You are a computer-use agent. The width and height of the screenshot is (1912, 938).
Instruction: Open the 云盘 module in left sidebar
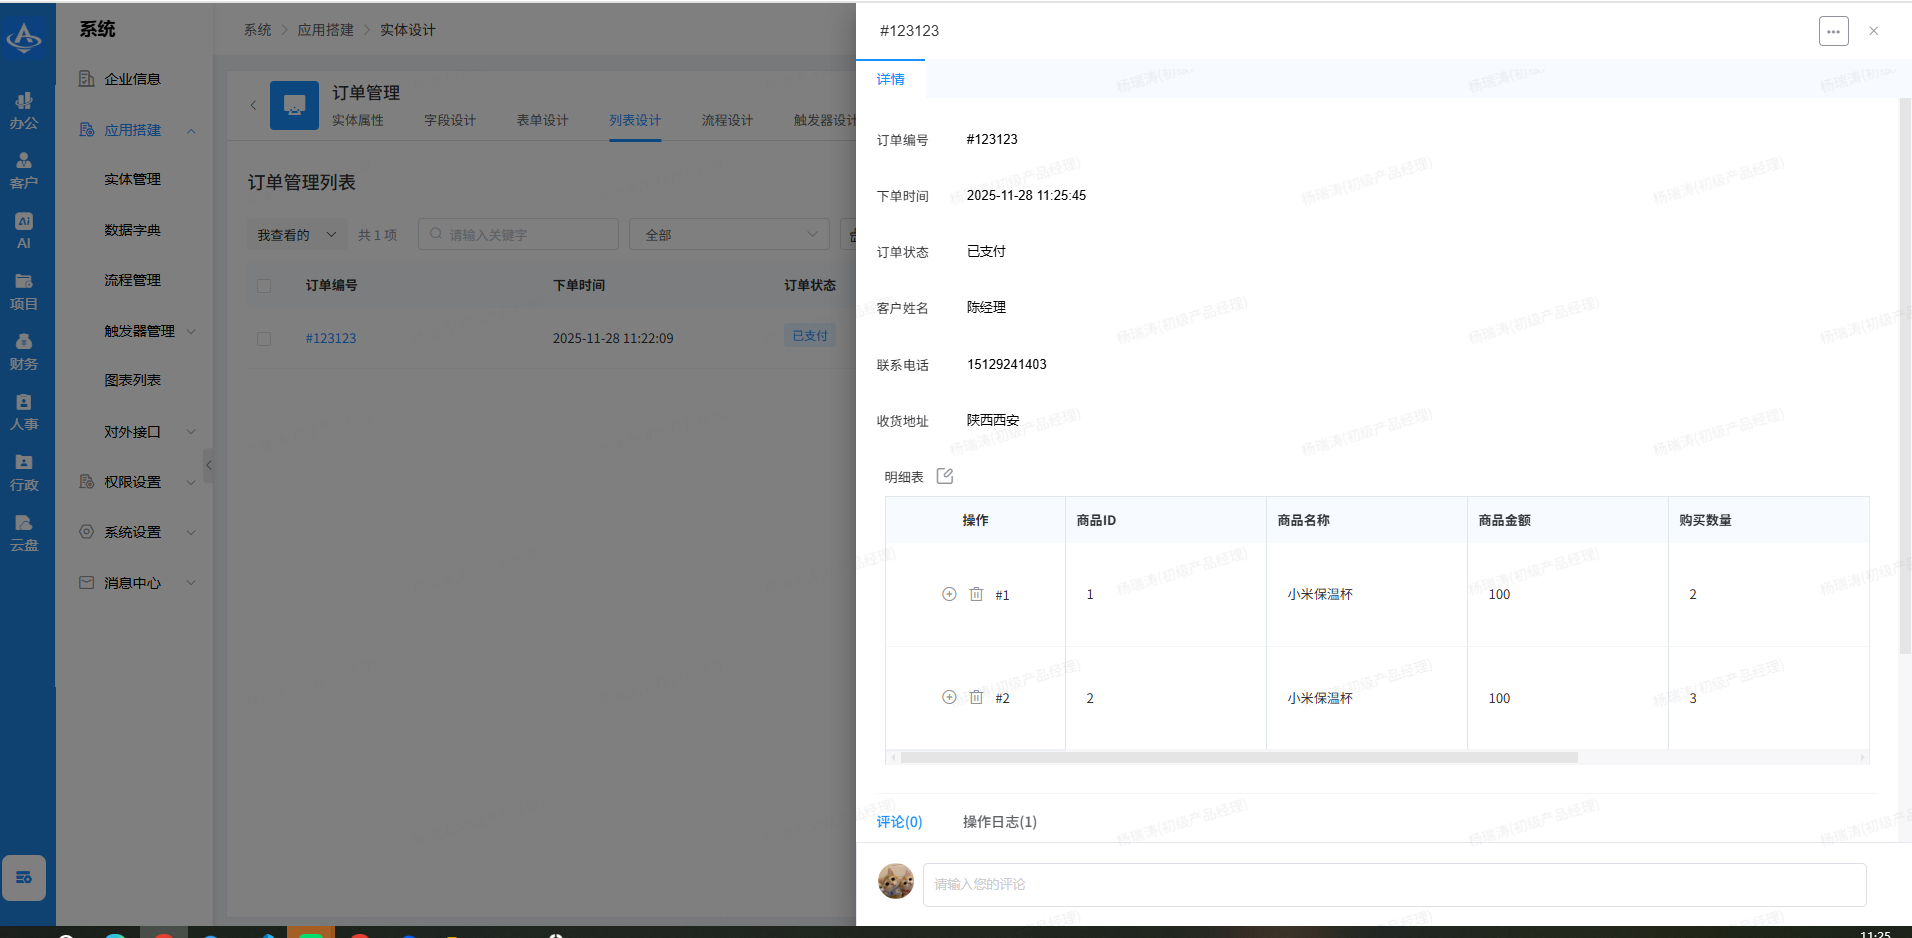click(x=24, y=532)
